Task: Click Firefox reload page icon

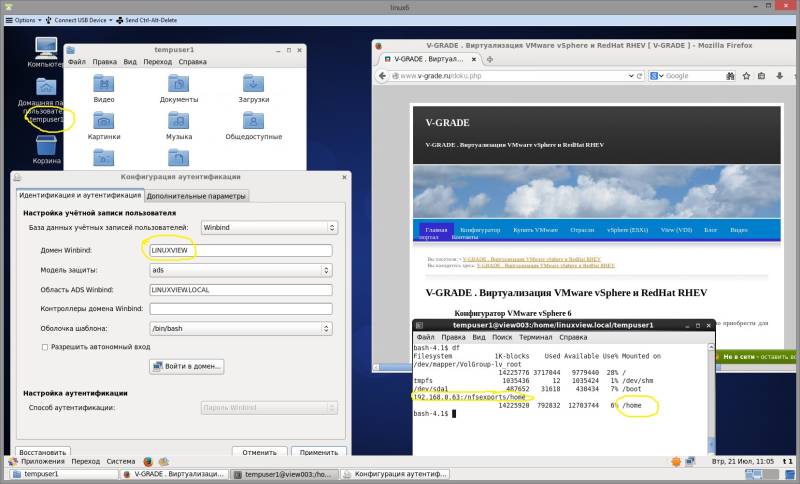Action: (x=639, y=75)
